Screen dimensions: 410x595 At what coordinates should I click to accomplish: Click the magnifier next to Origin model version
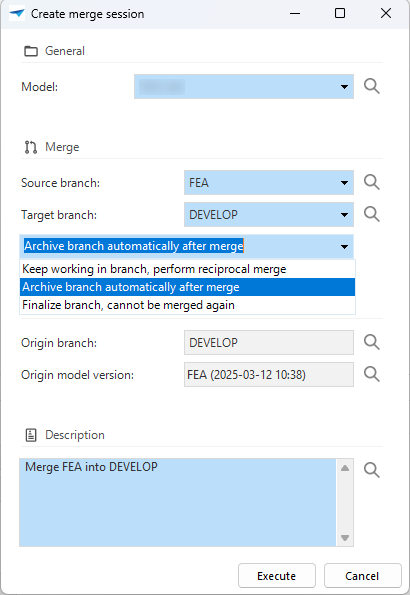coord(372,374)
